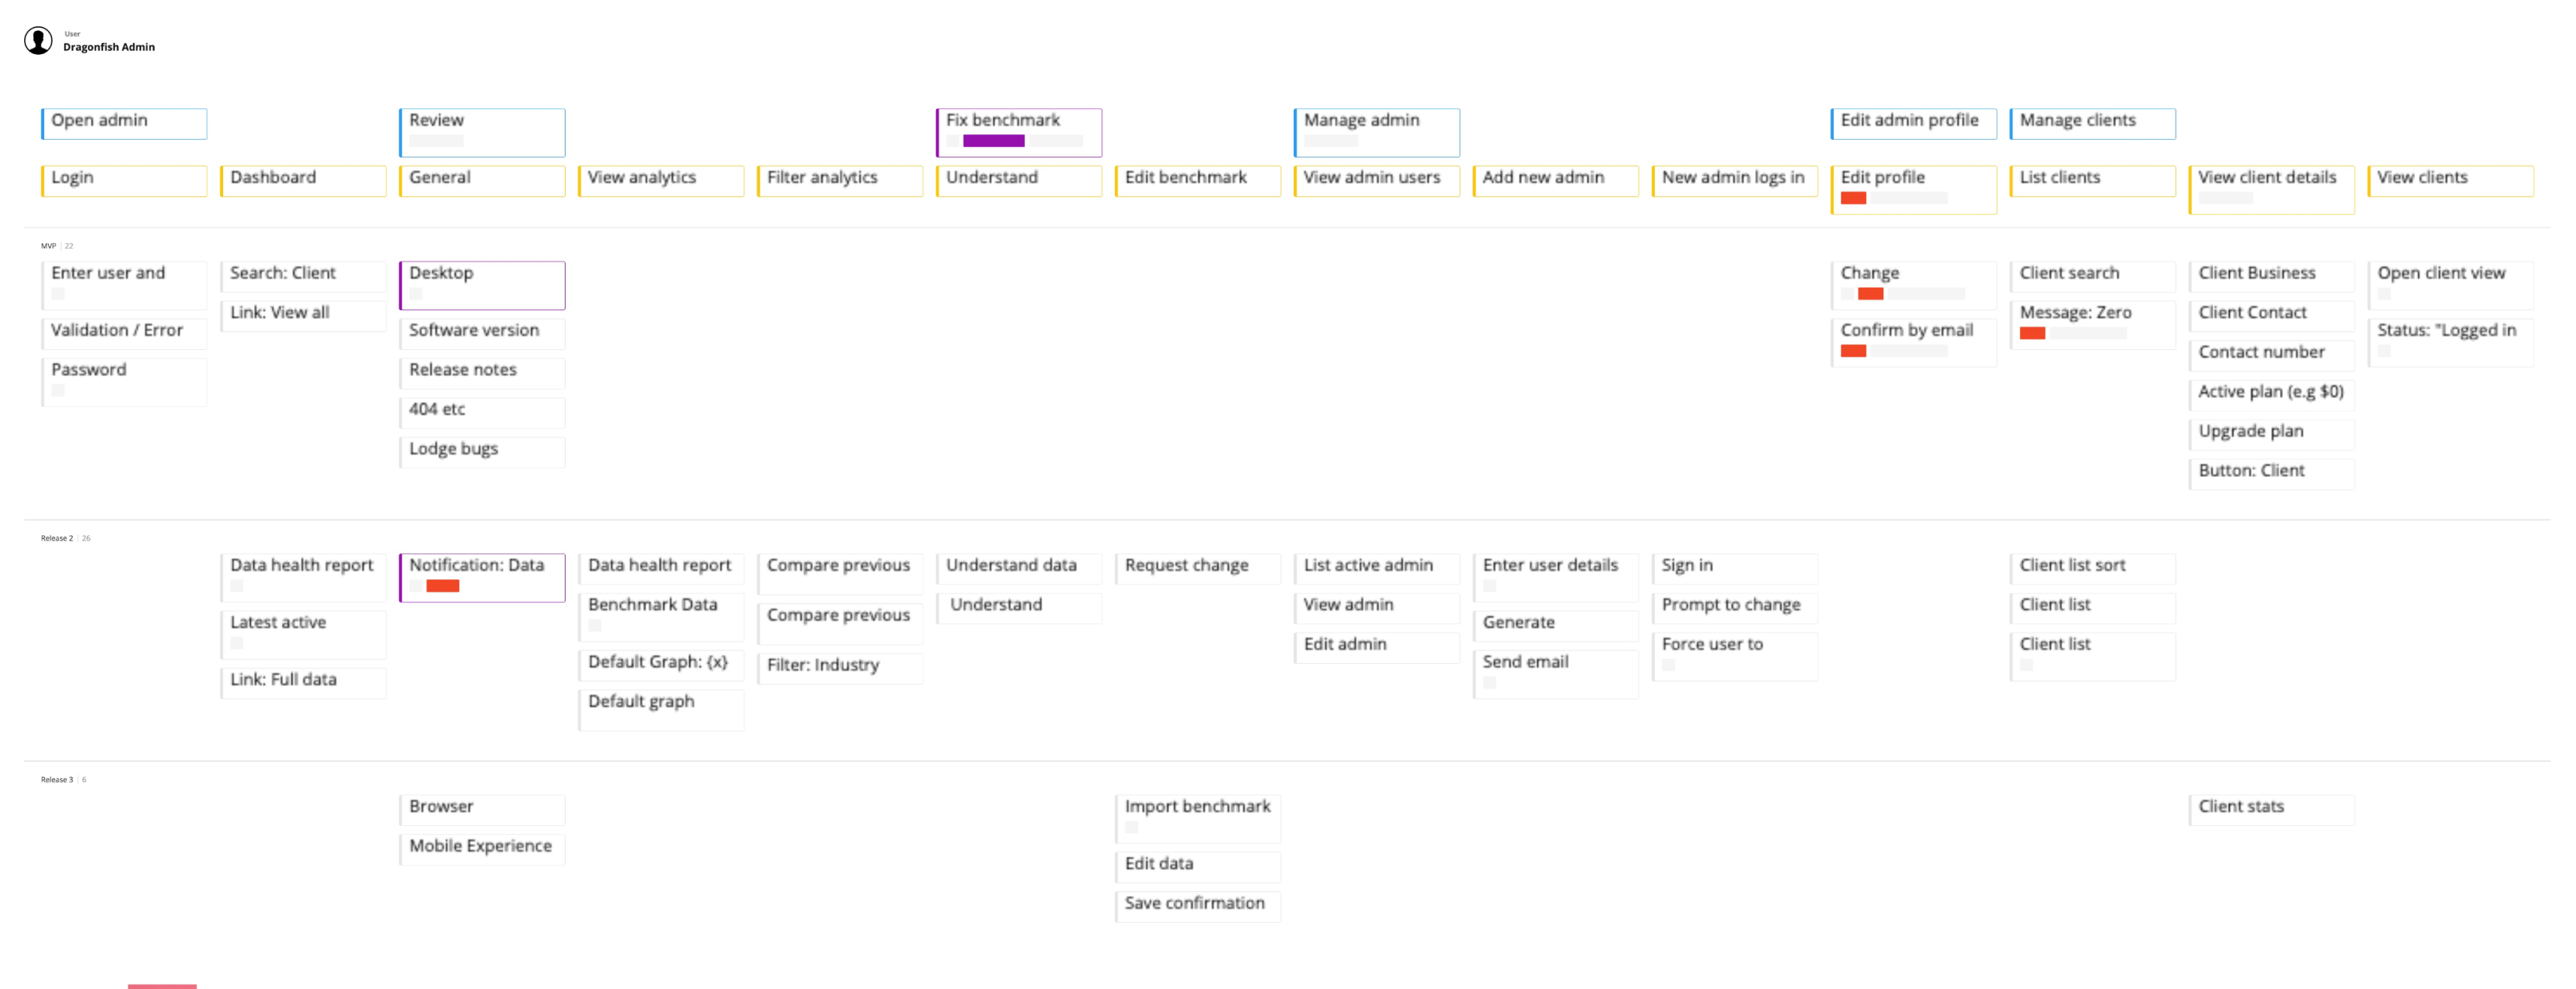Click the red status bar on Edit profile
Viewport: 2576px width, 989px height.
click(x=1853, y=198)
